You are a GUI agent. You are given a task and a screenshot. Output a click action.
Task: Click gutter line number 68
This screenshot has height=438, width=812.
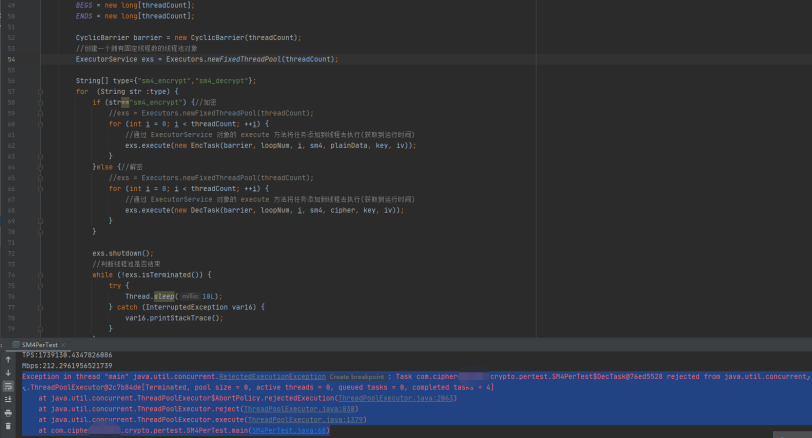pyautogui.click(x=11, y=211)
